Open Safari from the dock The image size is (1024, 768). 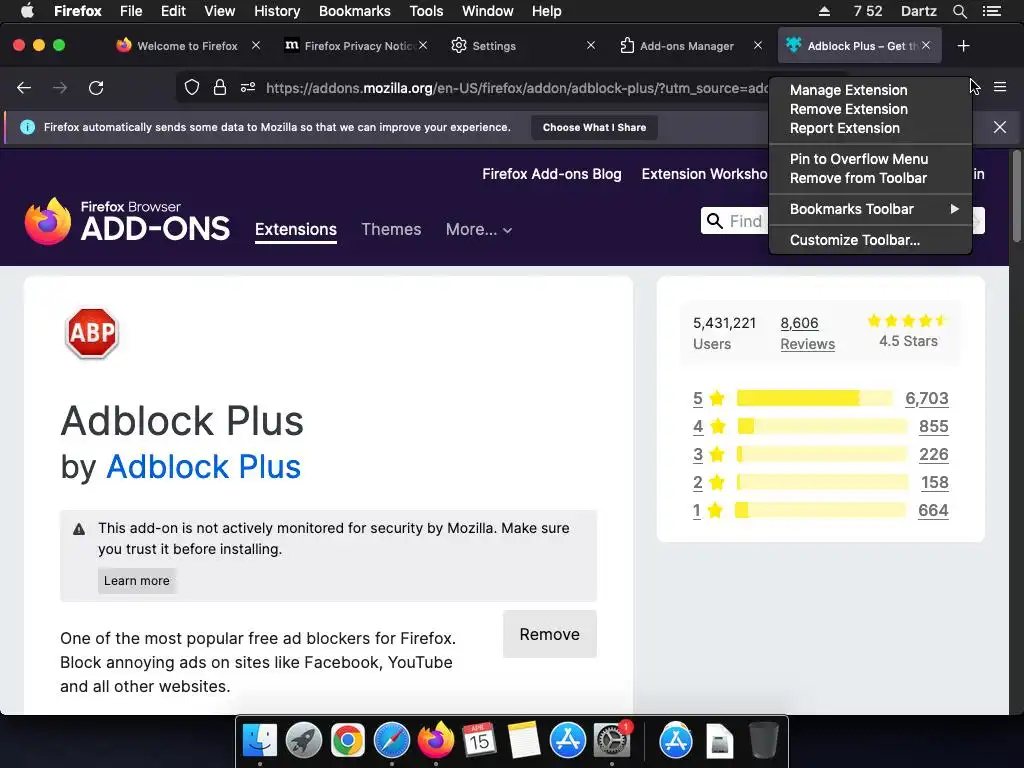(392, 741)
